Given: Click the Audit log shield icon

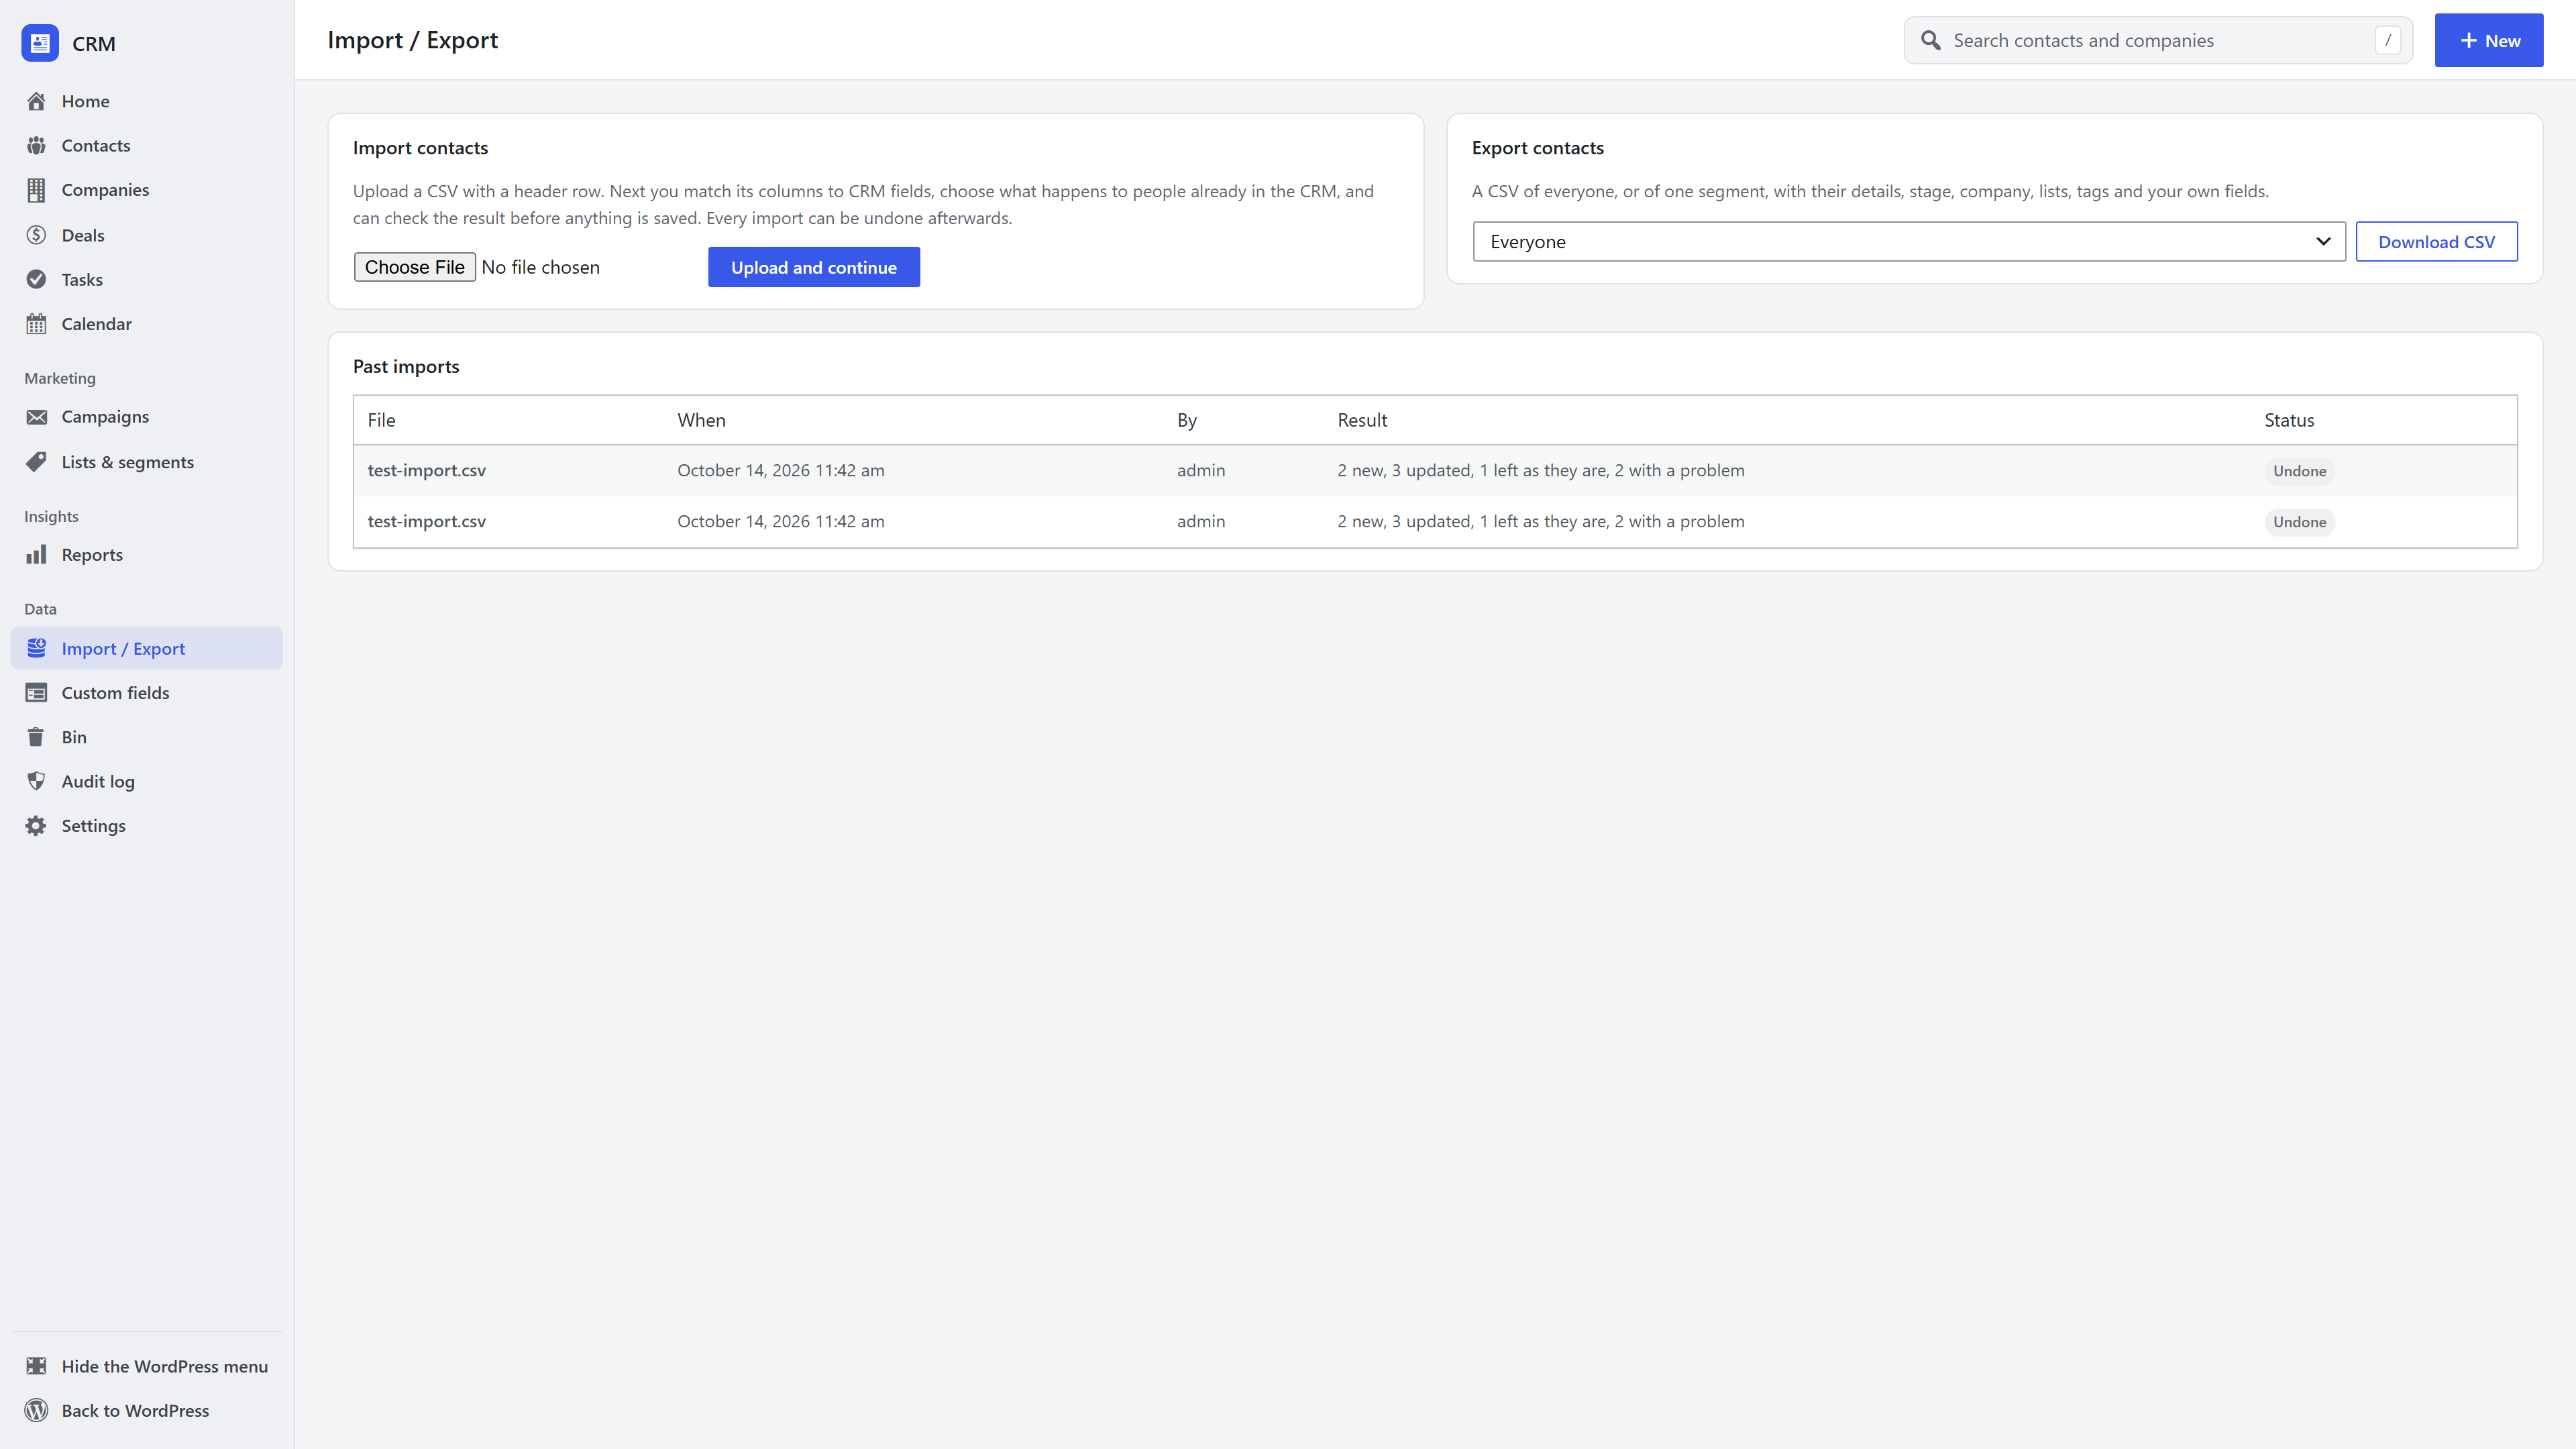Looking at the screenshot, I should point(36,781).
